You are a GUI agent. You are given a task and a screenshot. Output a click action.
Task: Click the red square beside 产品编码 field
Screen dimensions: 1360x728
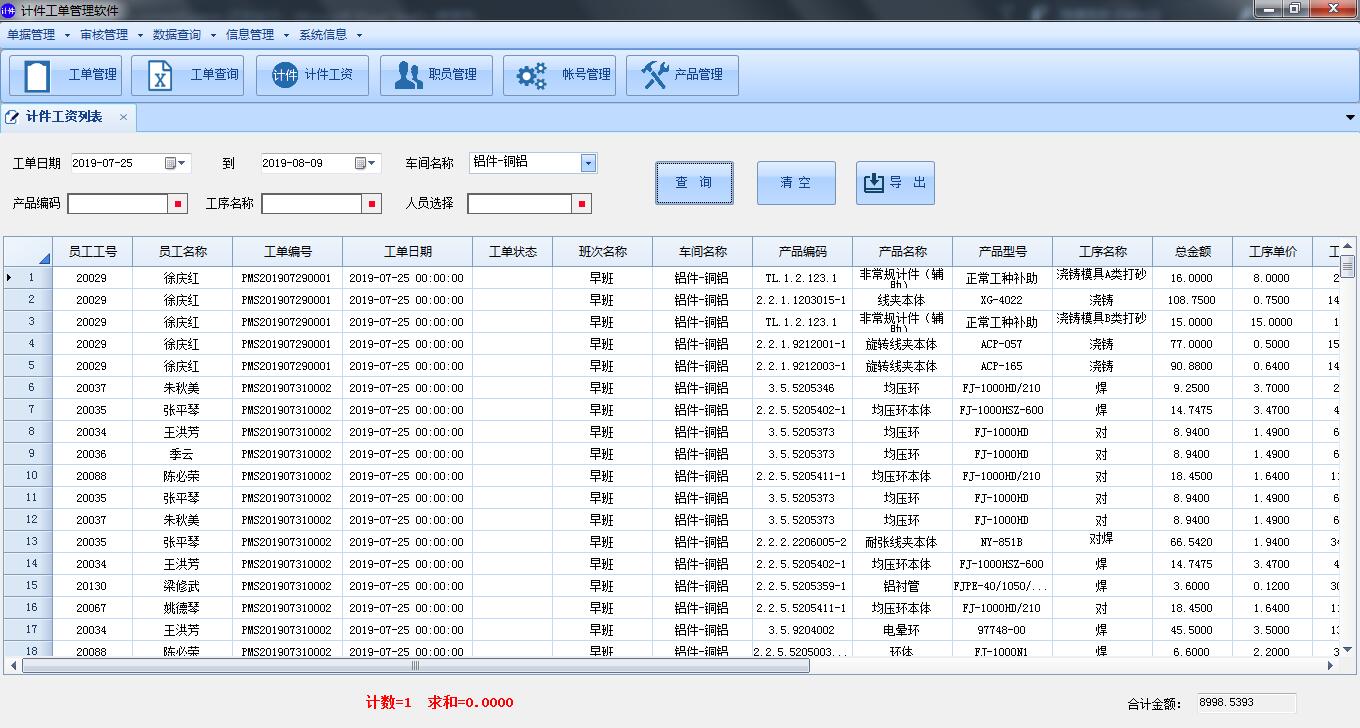(179, 204)
